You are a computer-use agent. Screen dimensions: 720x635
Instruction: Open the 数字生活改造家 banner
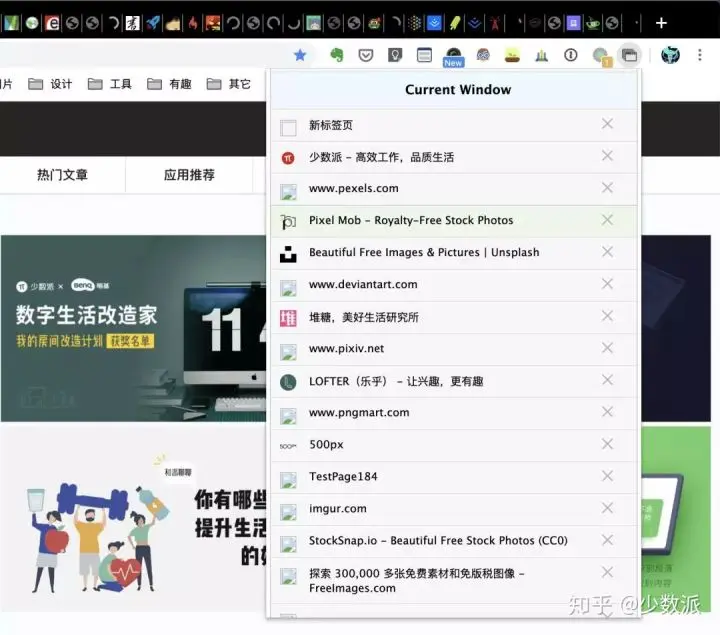coord(133,328)
